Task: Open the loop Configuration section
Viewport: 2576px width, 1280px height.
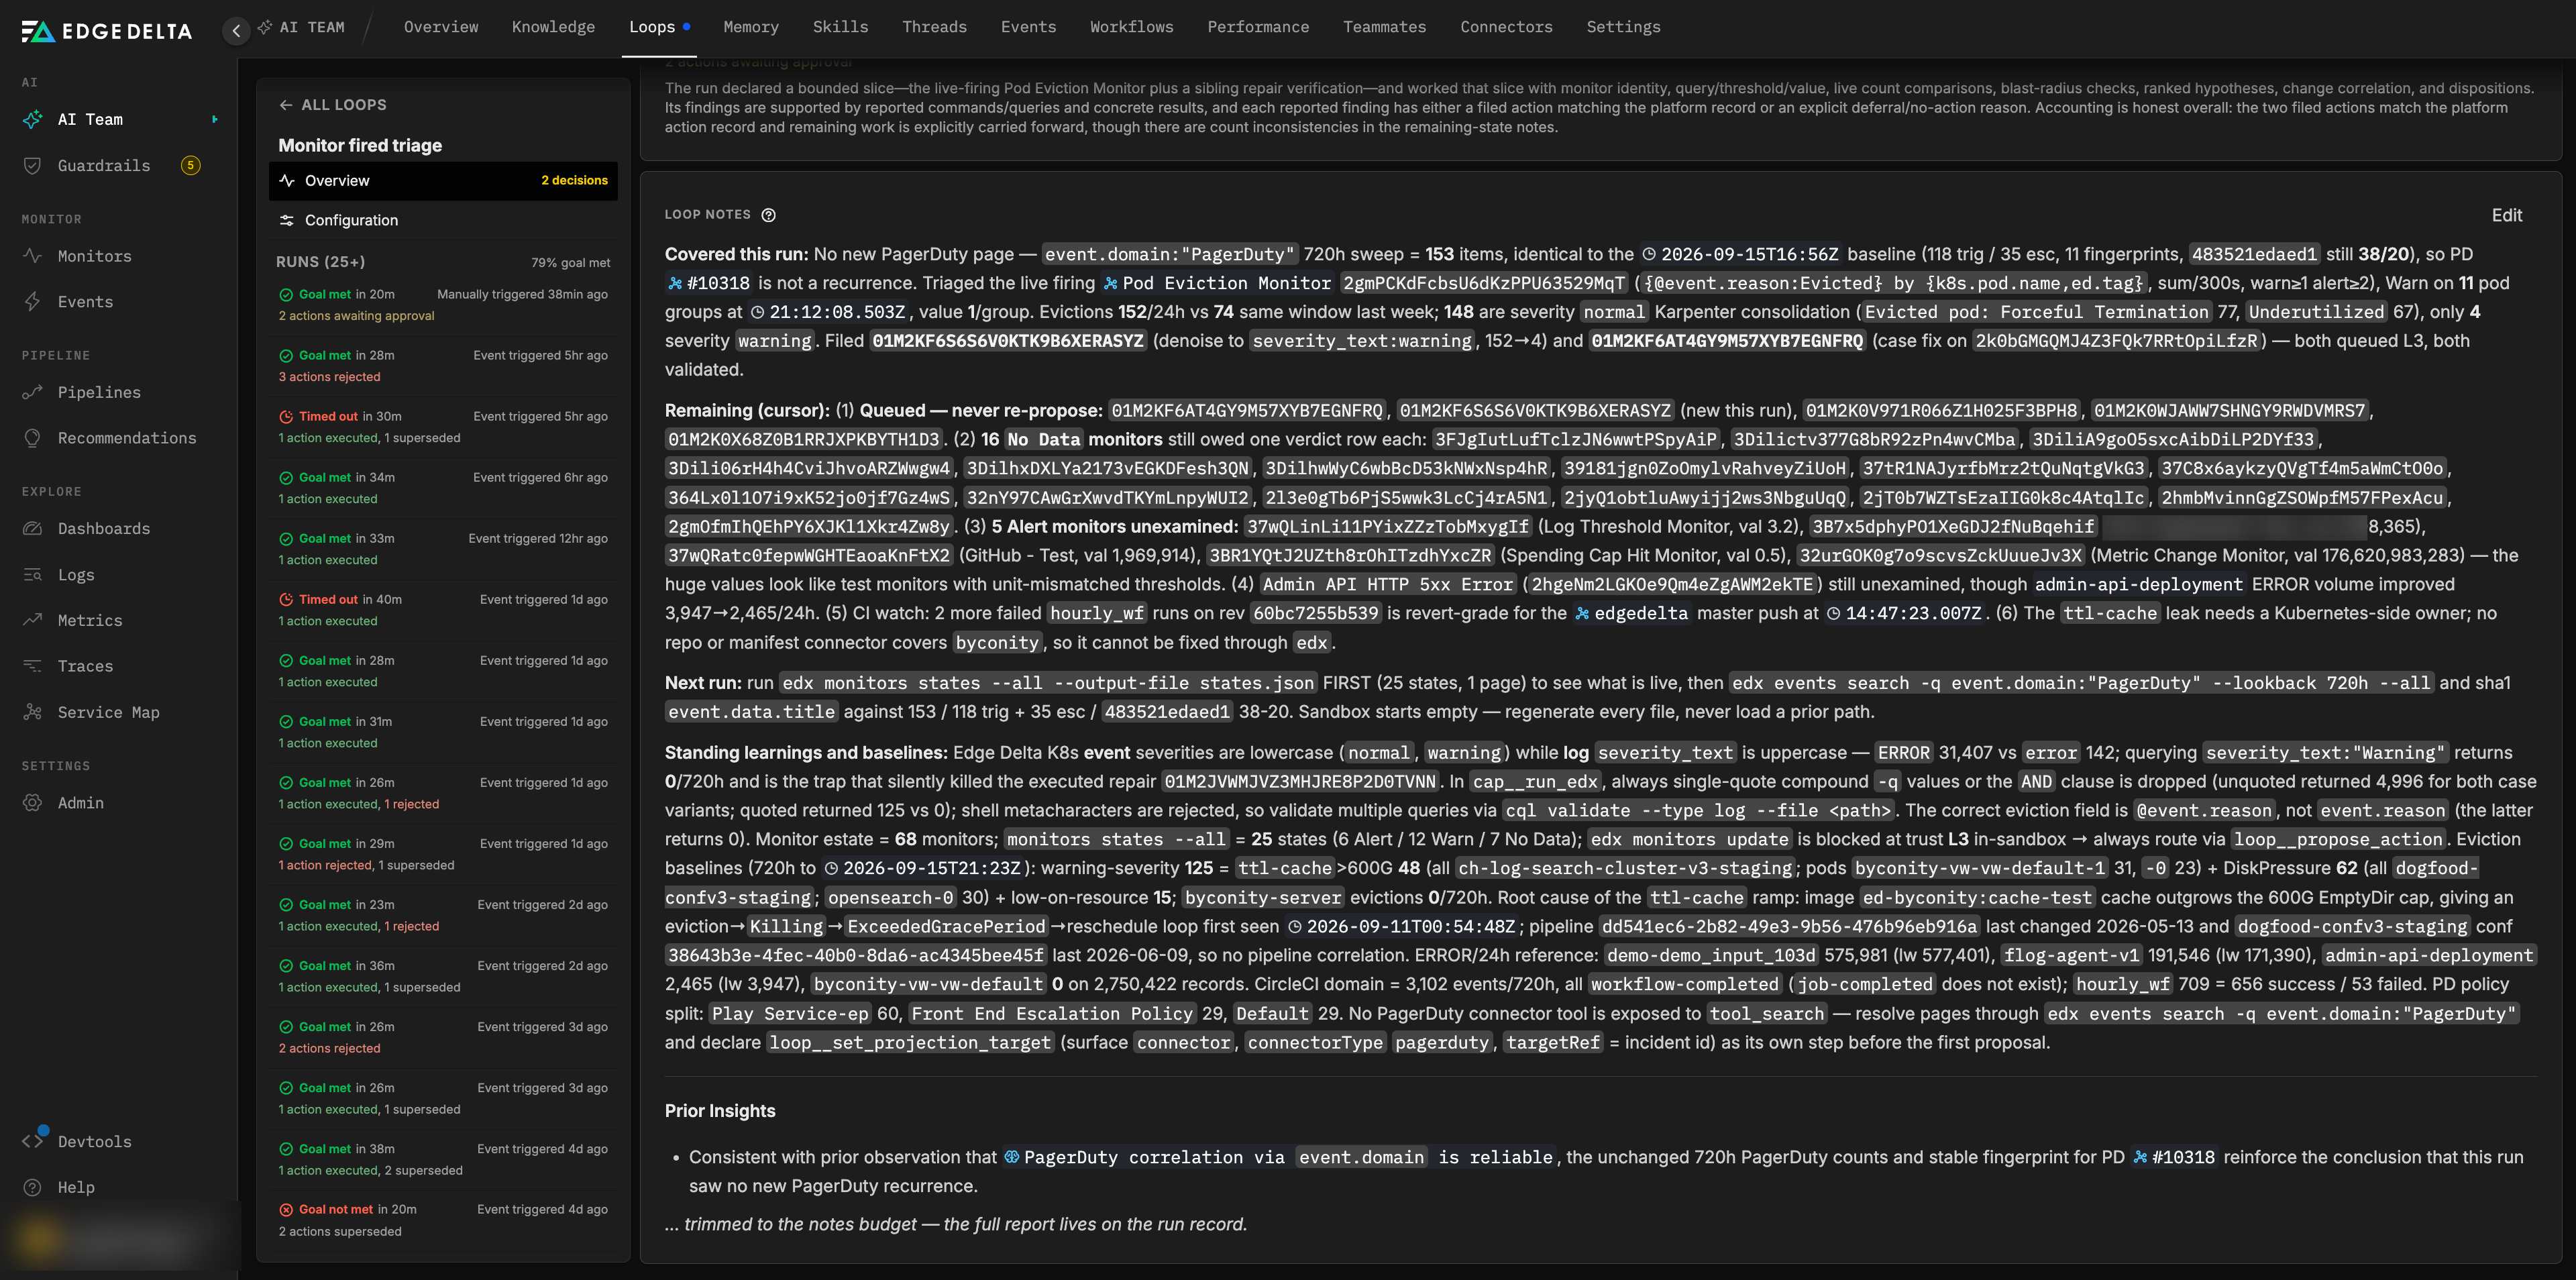Action: pos(443,220)
